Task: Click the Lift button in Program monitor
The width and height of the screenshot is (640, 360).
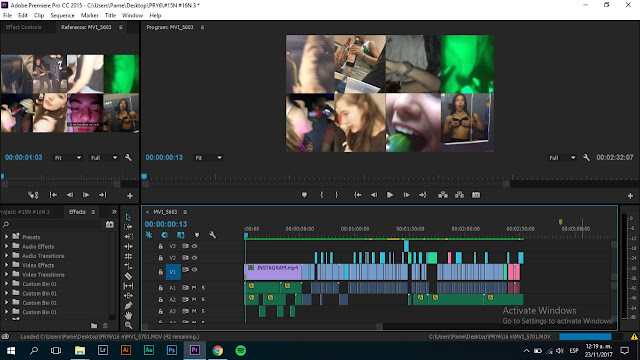Action: point(443,195)
